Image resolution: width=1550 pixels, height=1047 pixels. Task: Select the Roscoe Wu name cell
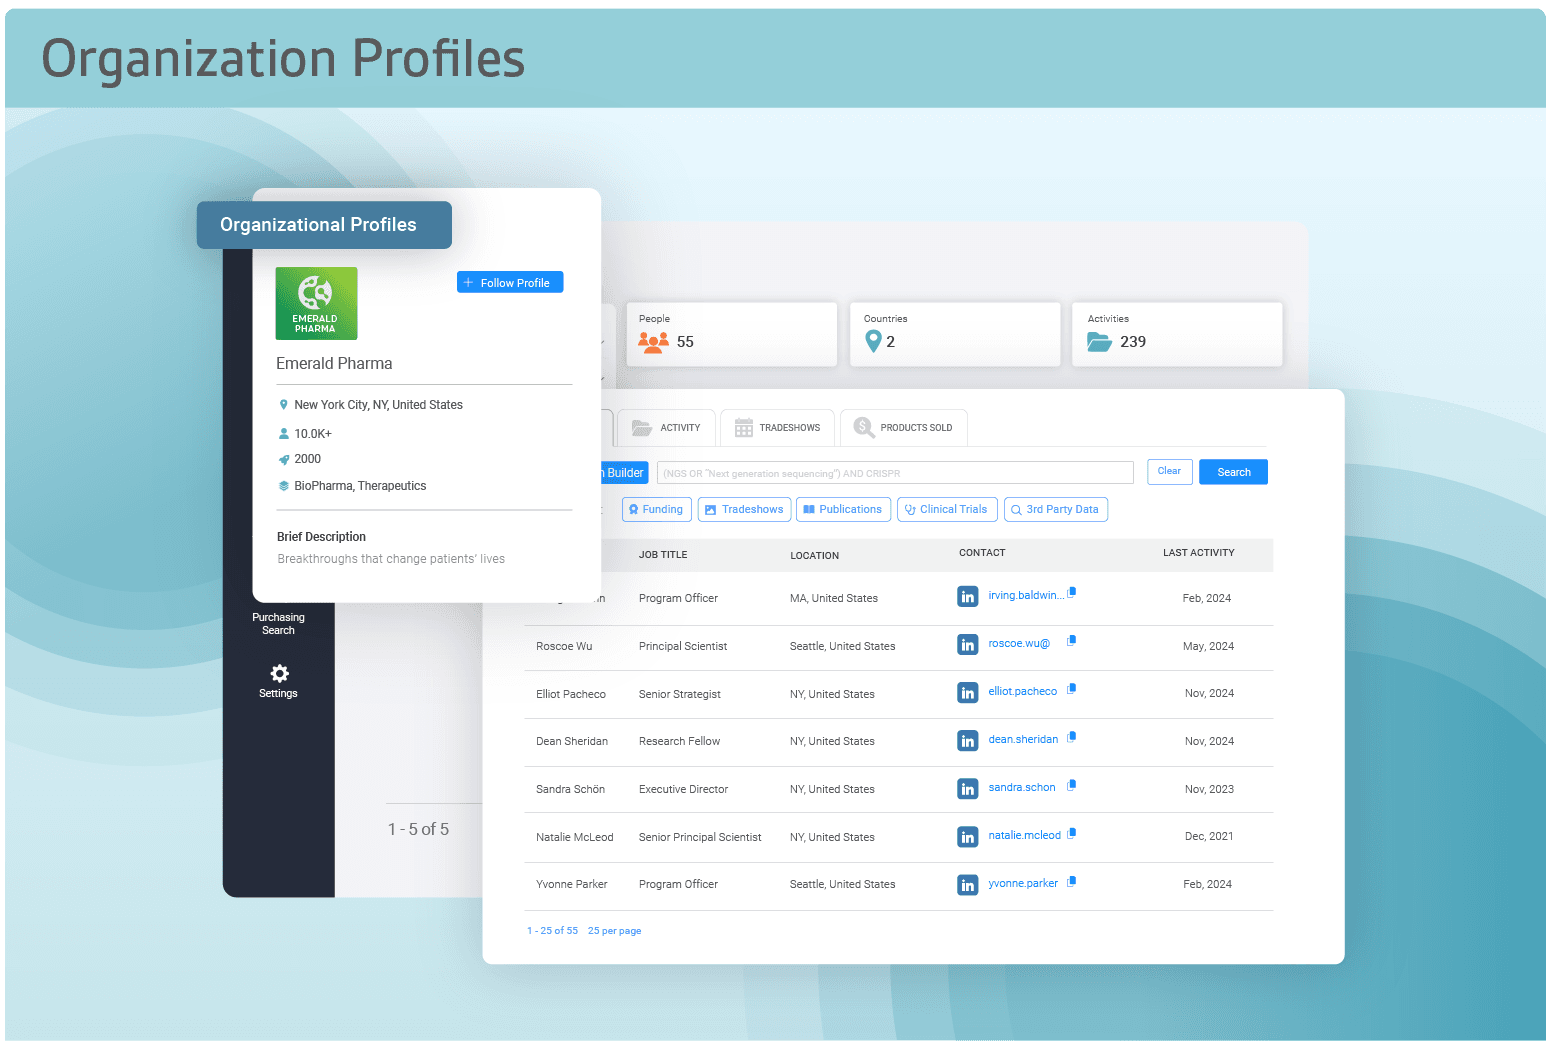pos(564,646)
